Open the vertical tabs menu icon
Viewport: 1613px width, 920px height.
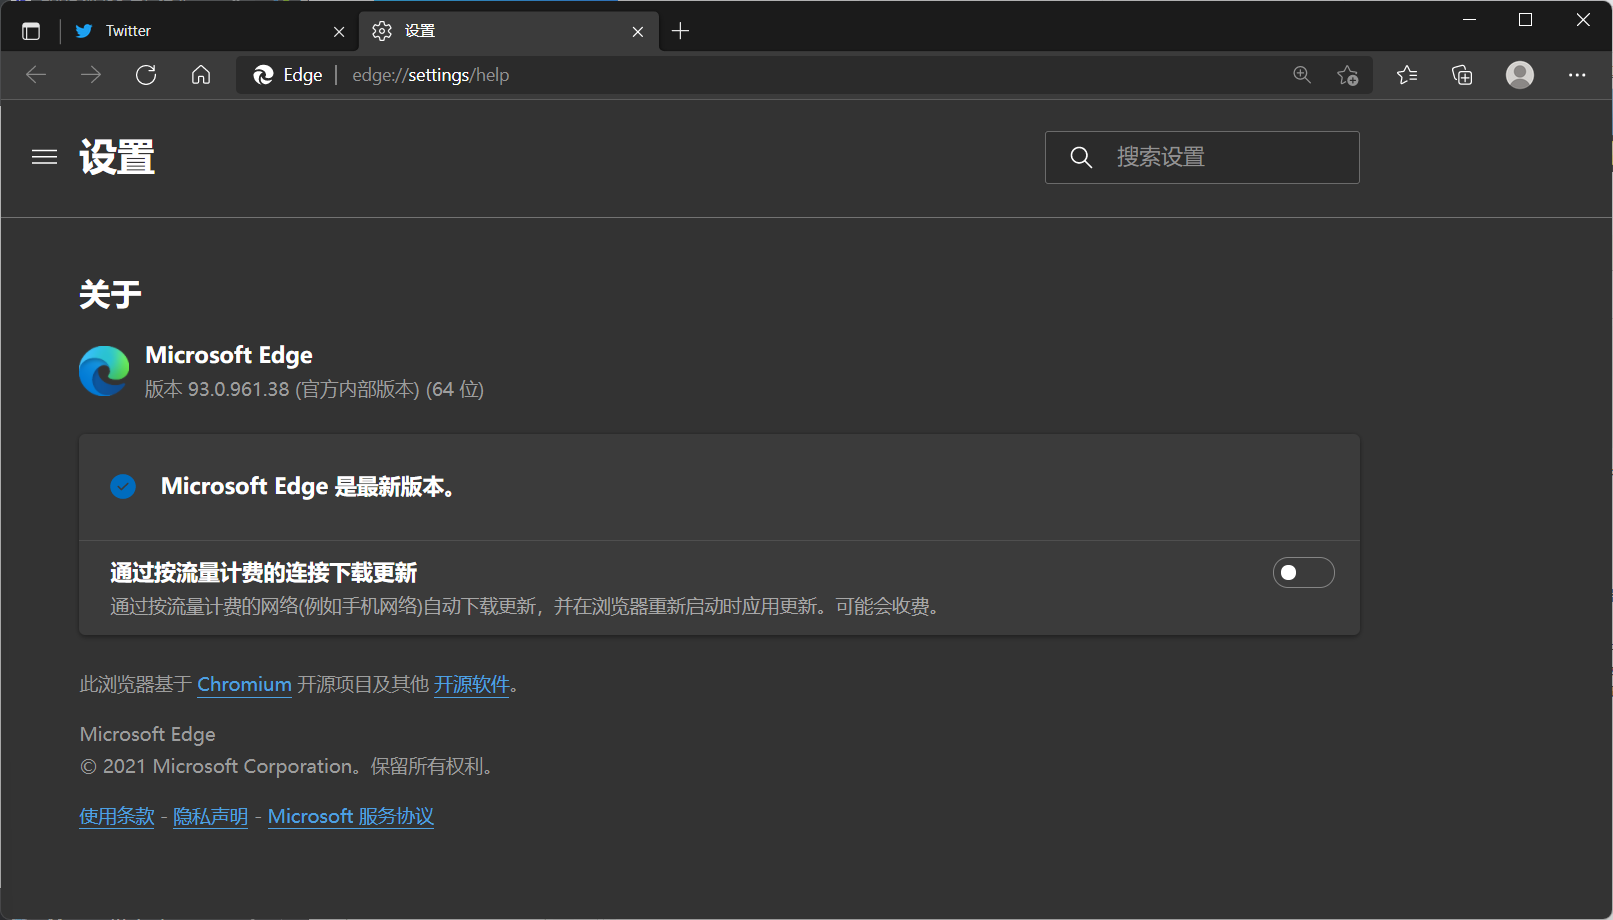coord(31,31)
